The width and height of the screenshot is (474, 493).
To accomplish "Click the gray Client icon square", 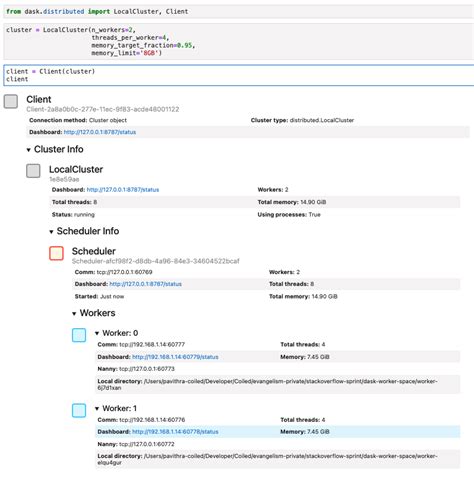I will click(x=11, y=101).
